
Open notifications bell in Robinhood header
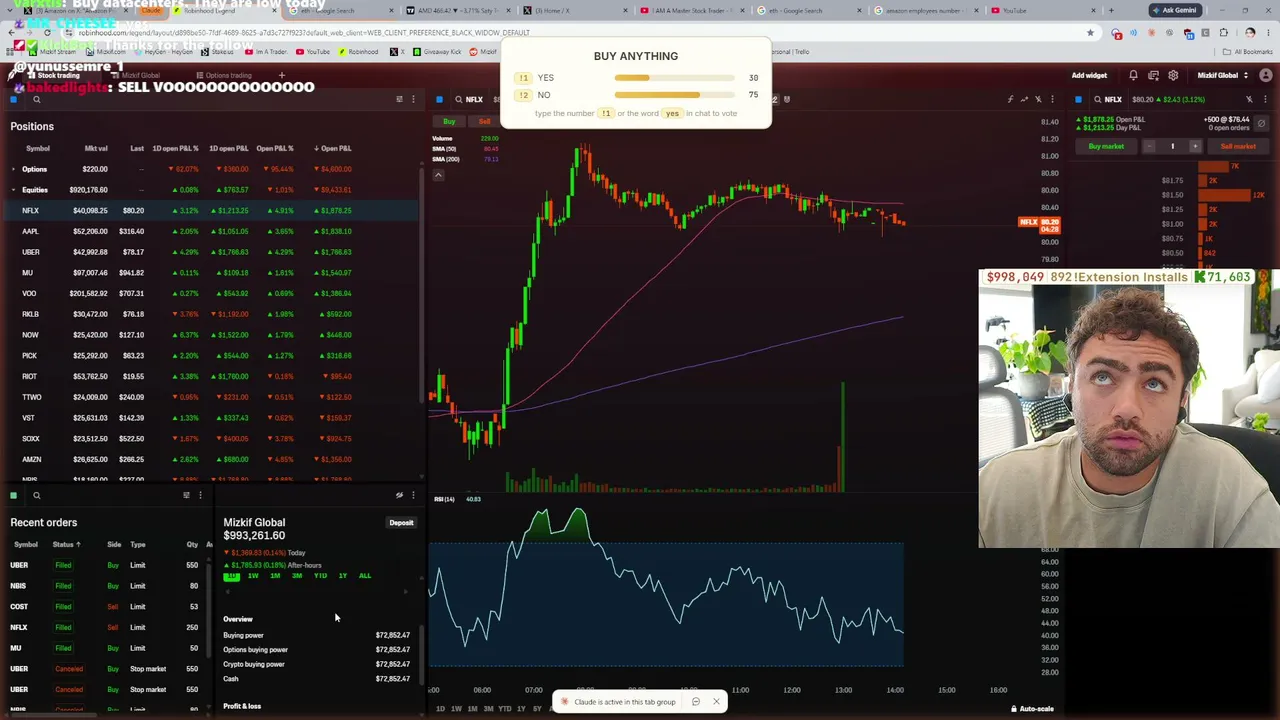click(x=1133, y=75)
